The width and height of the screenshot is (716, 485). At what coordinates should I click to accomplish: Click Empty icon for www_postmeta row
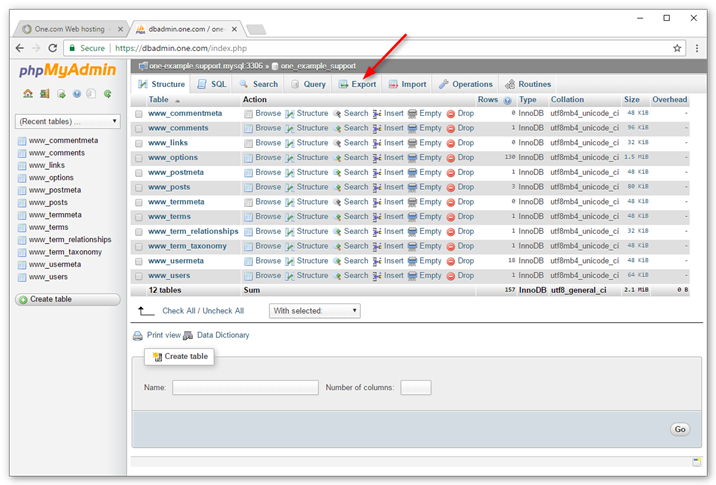click(x=412, y=173)
